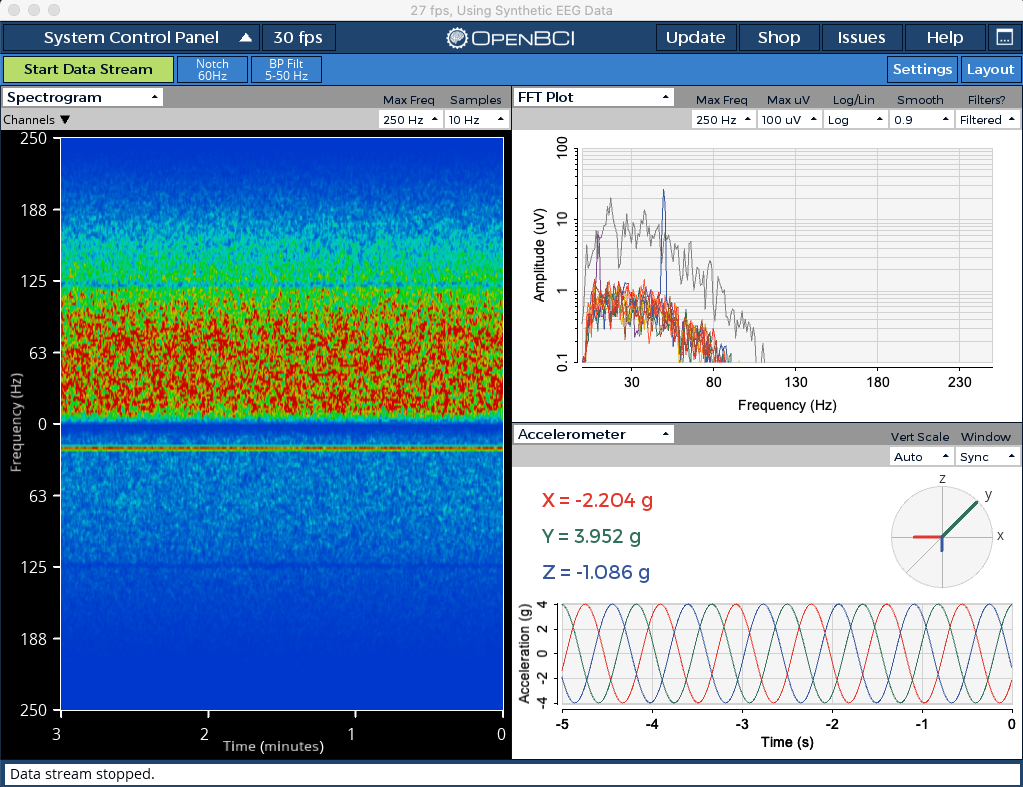Image resolution: width=1023 pixels, height=787 pixels.
Task: Open the Log/Lin dropdown in FFT Plot
Action: [855, 119]
